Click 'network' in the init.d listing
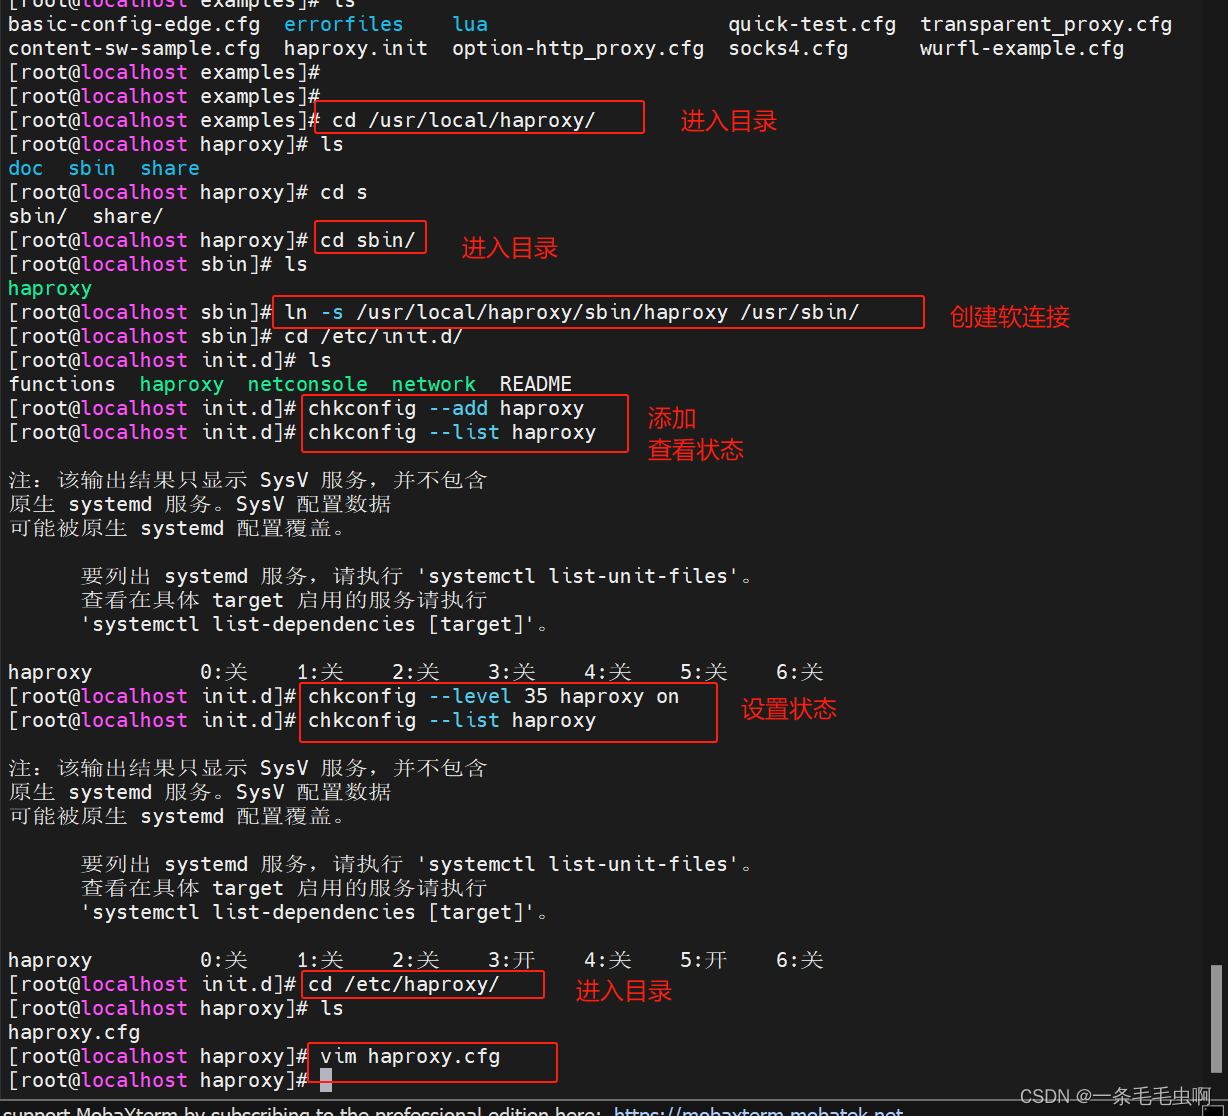The height and width of the screenshot is (1116, 1228). (x=433, y=383)
